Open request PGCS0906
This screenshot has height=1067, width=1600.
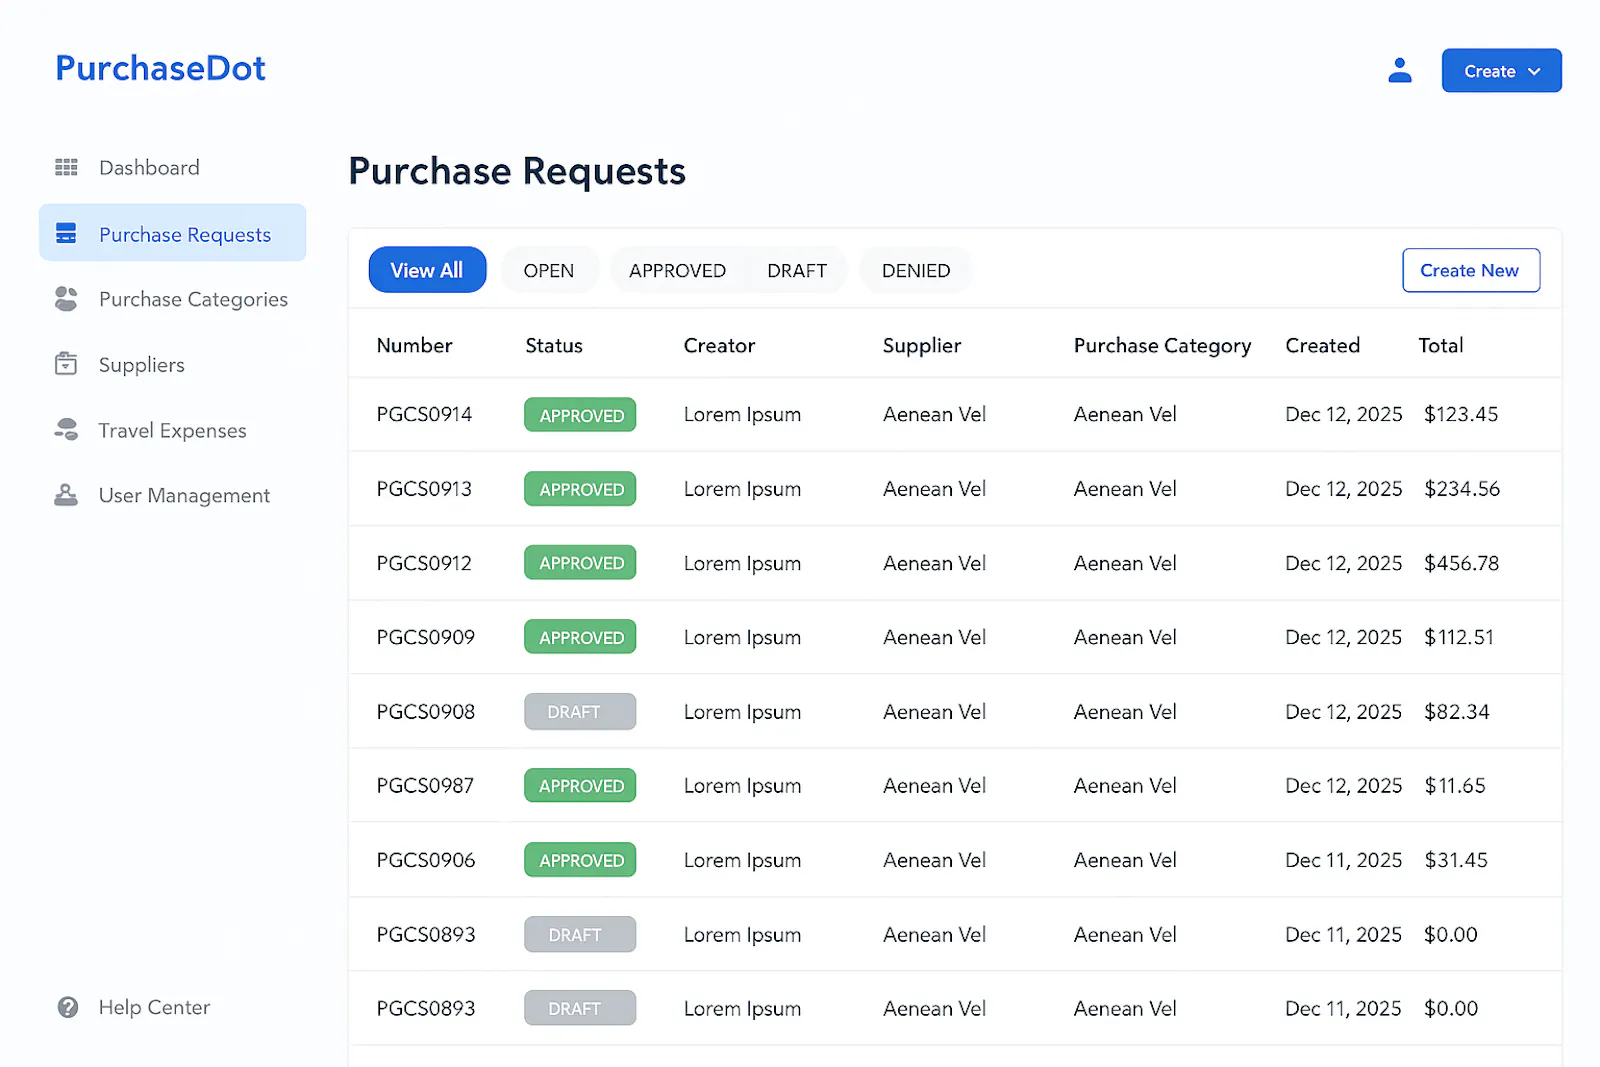426,859
